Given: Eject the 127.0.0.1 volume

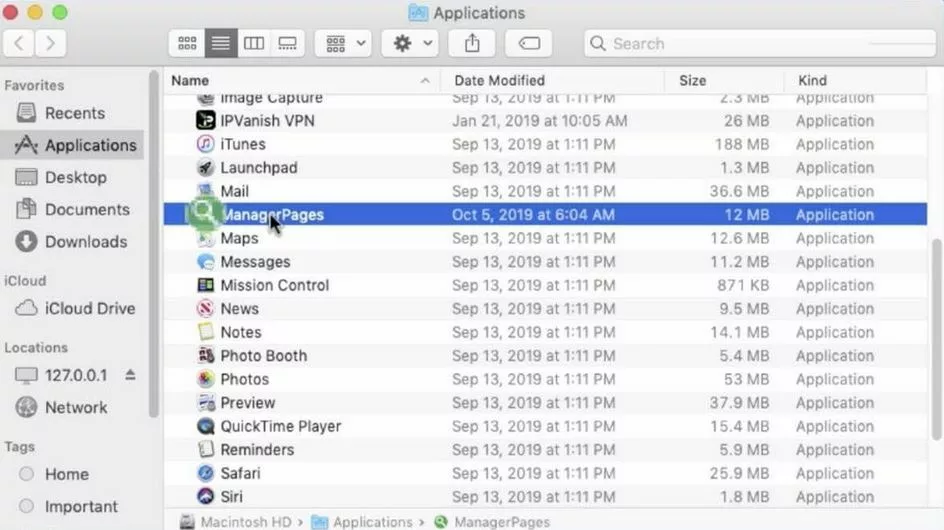Looking at the screenshot, I should click(x=130, y=375).
